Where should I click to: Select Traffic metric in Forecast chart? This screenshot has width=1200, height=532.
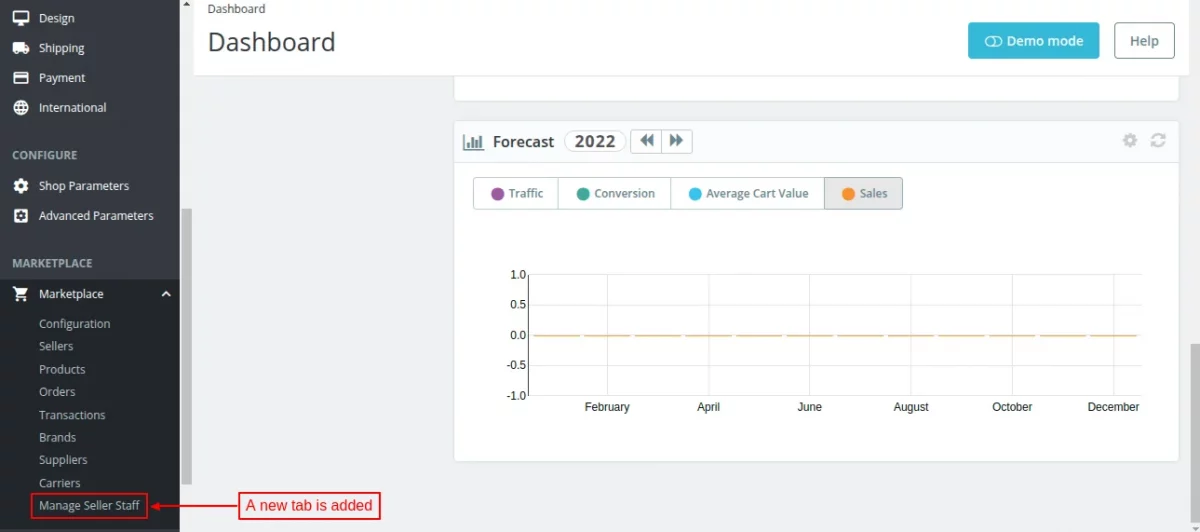516,194
